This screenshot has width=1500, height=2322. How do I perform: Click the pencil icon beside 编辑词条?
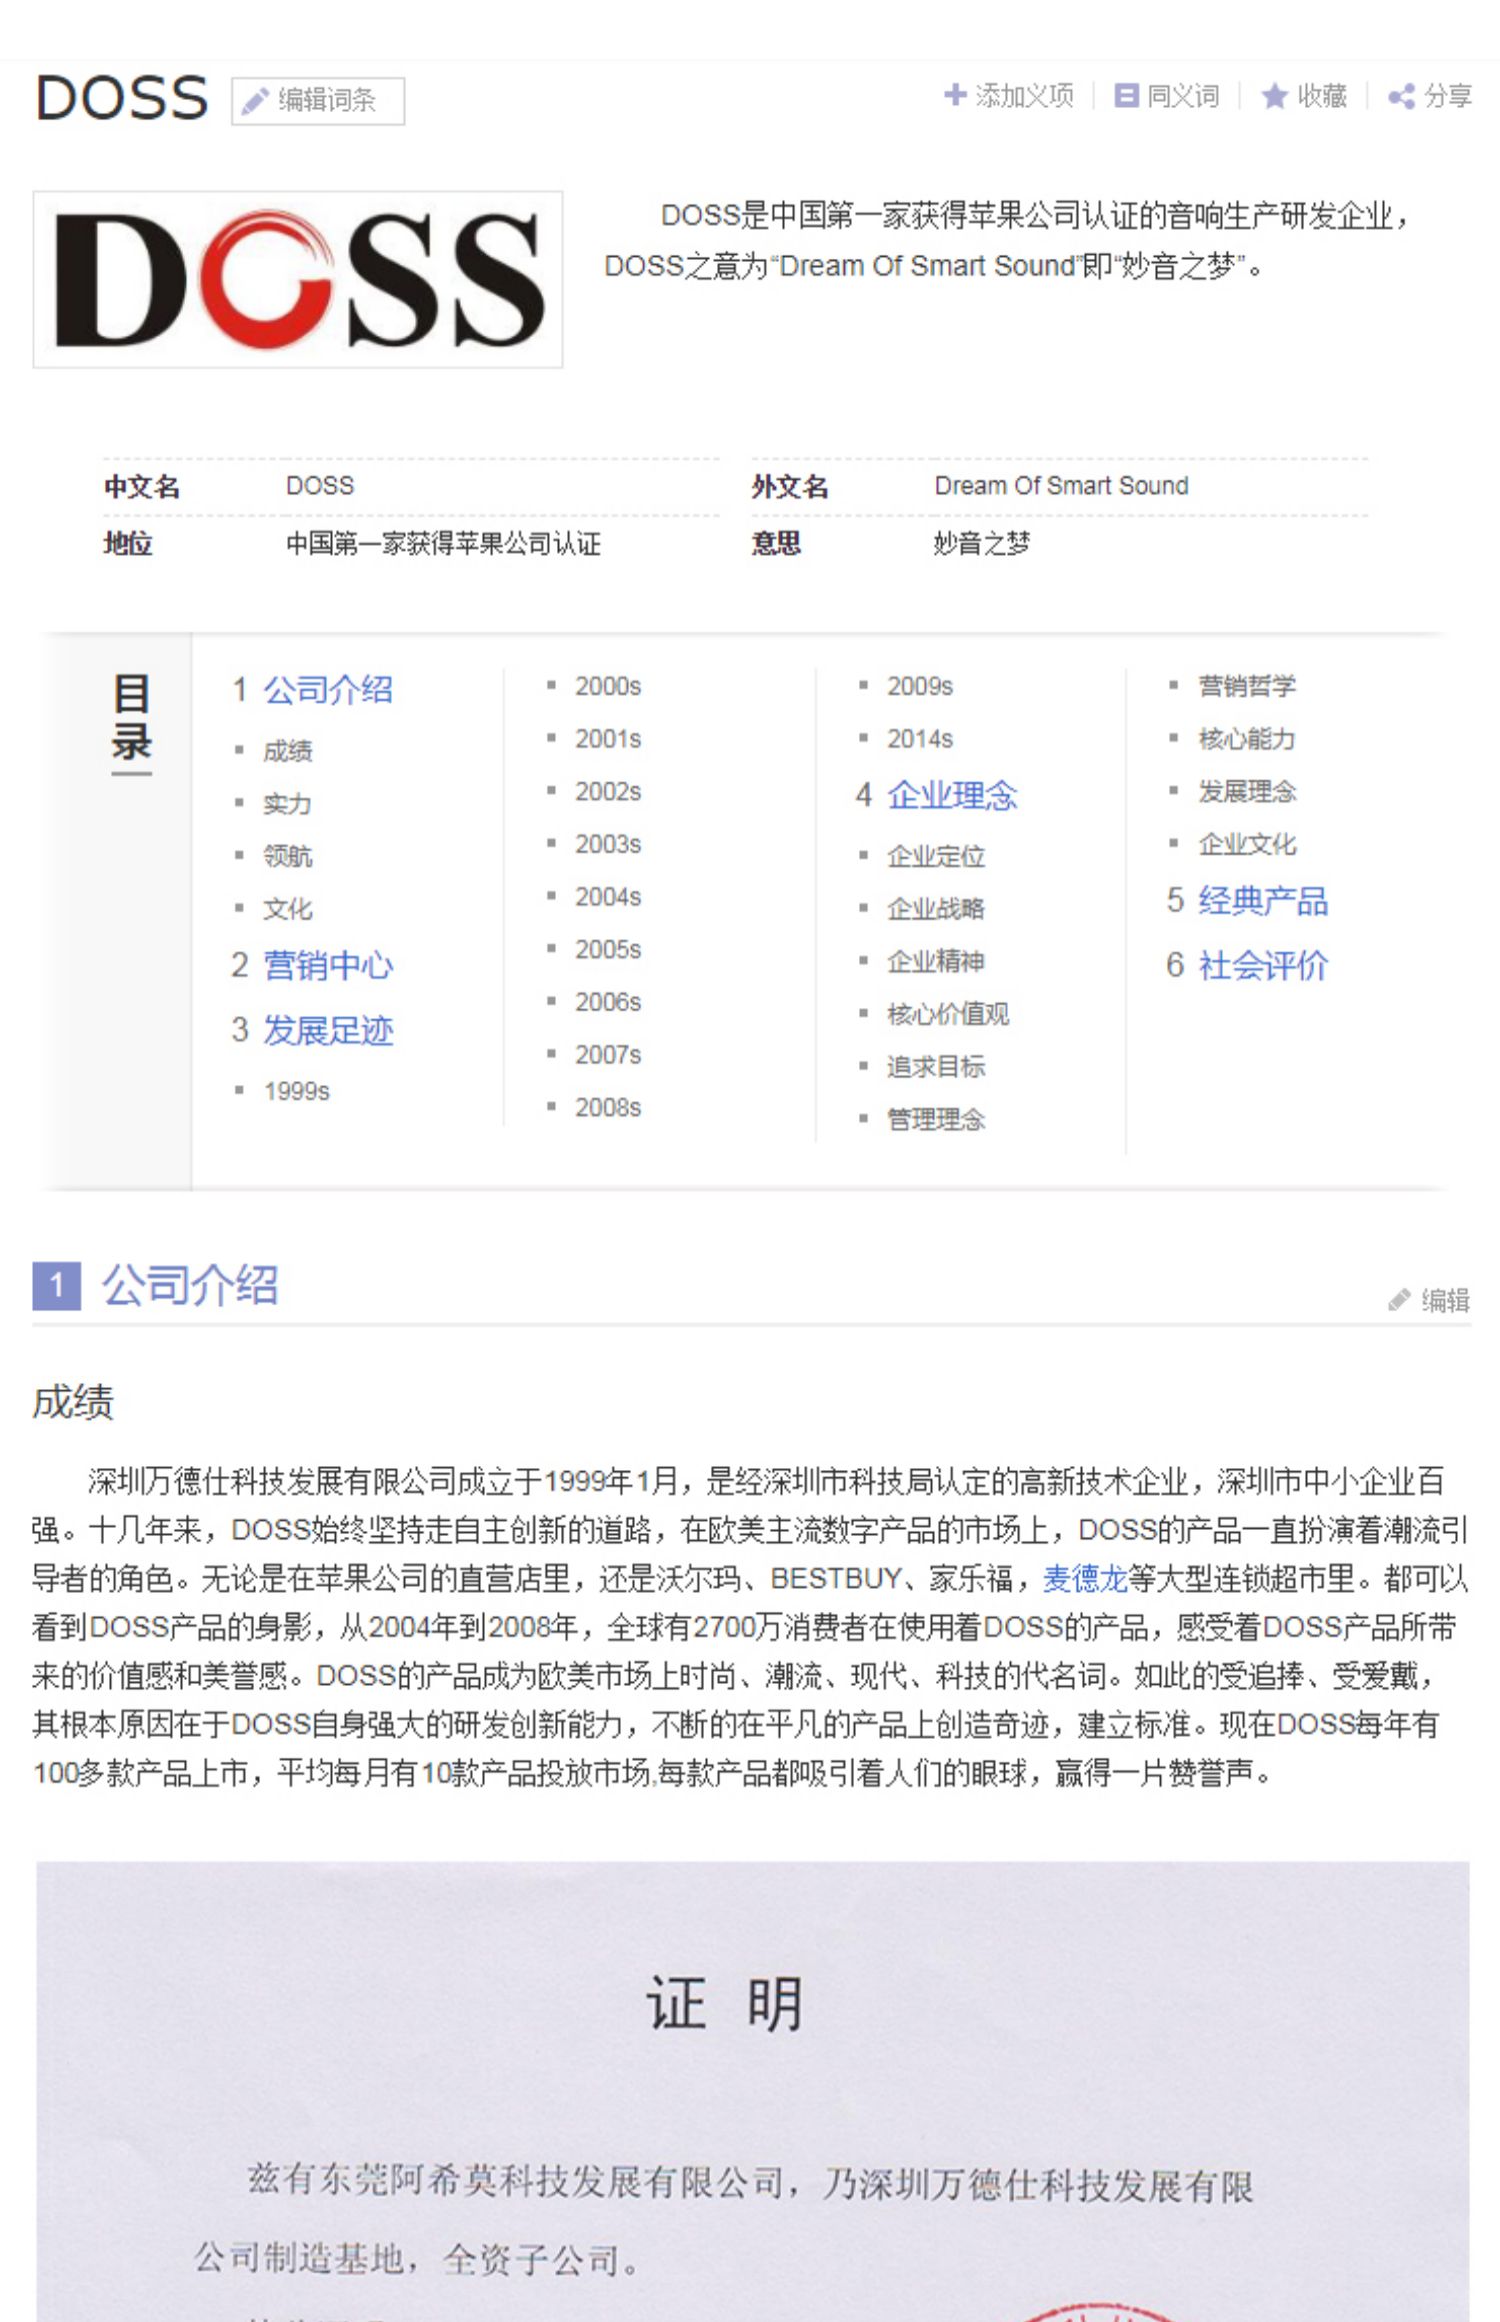[x=255, y=101]
